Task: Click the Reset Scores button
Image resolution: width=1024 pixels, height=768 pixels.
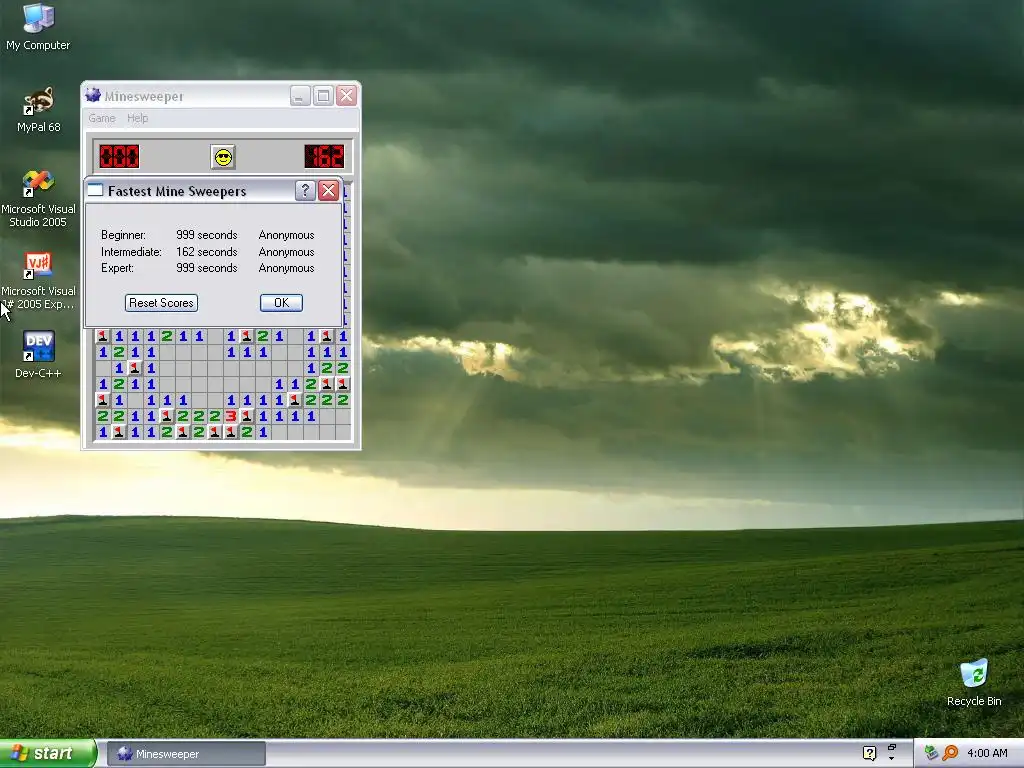Action: (x=161, y=303)
